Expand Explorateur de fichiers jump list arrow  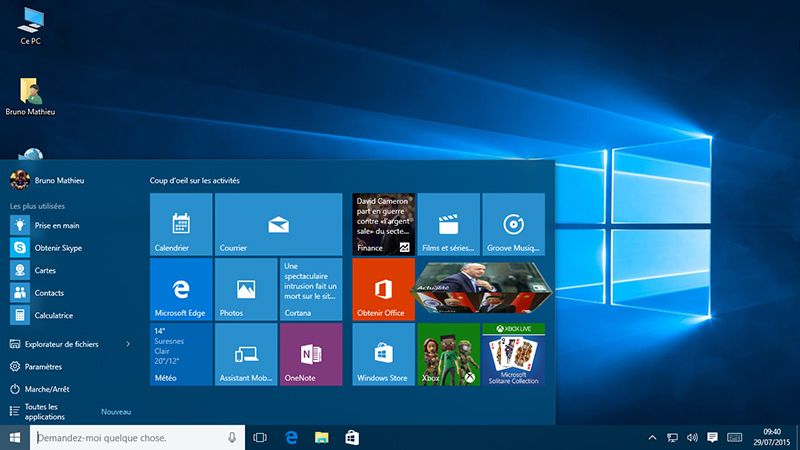tap(128, 344)
